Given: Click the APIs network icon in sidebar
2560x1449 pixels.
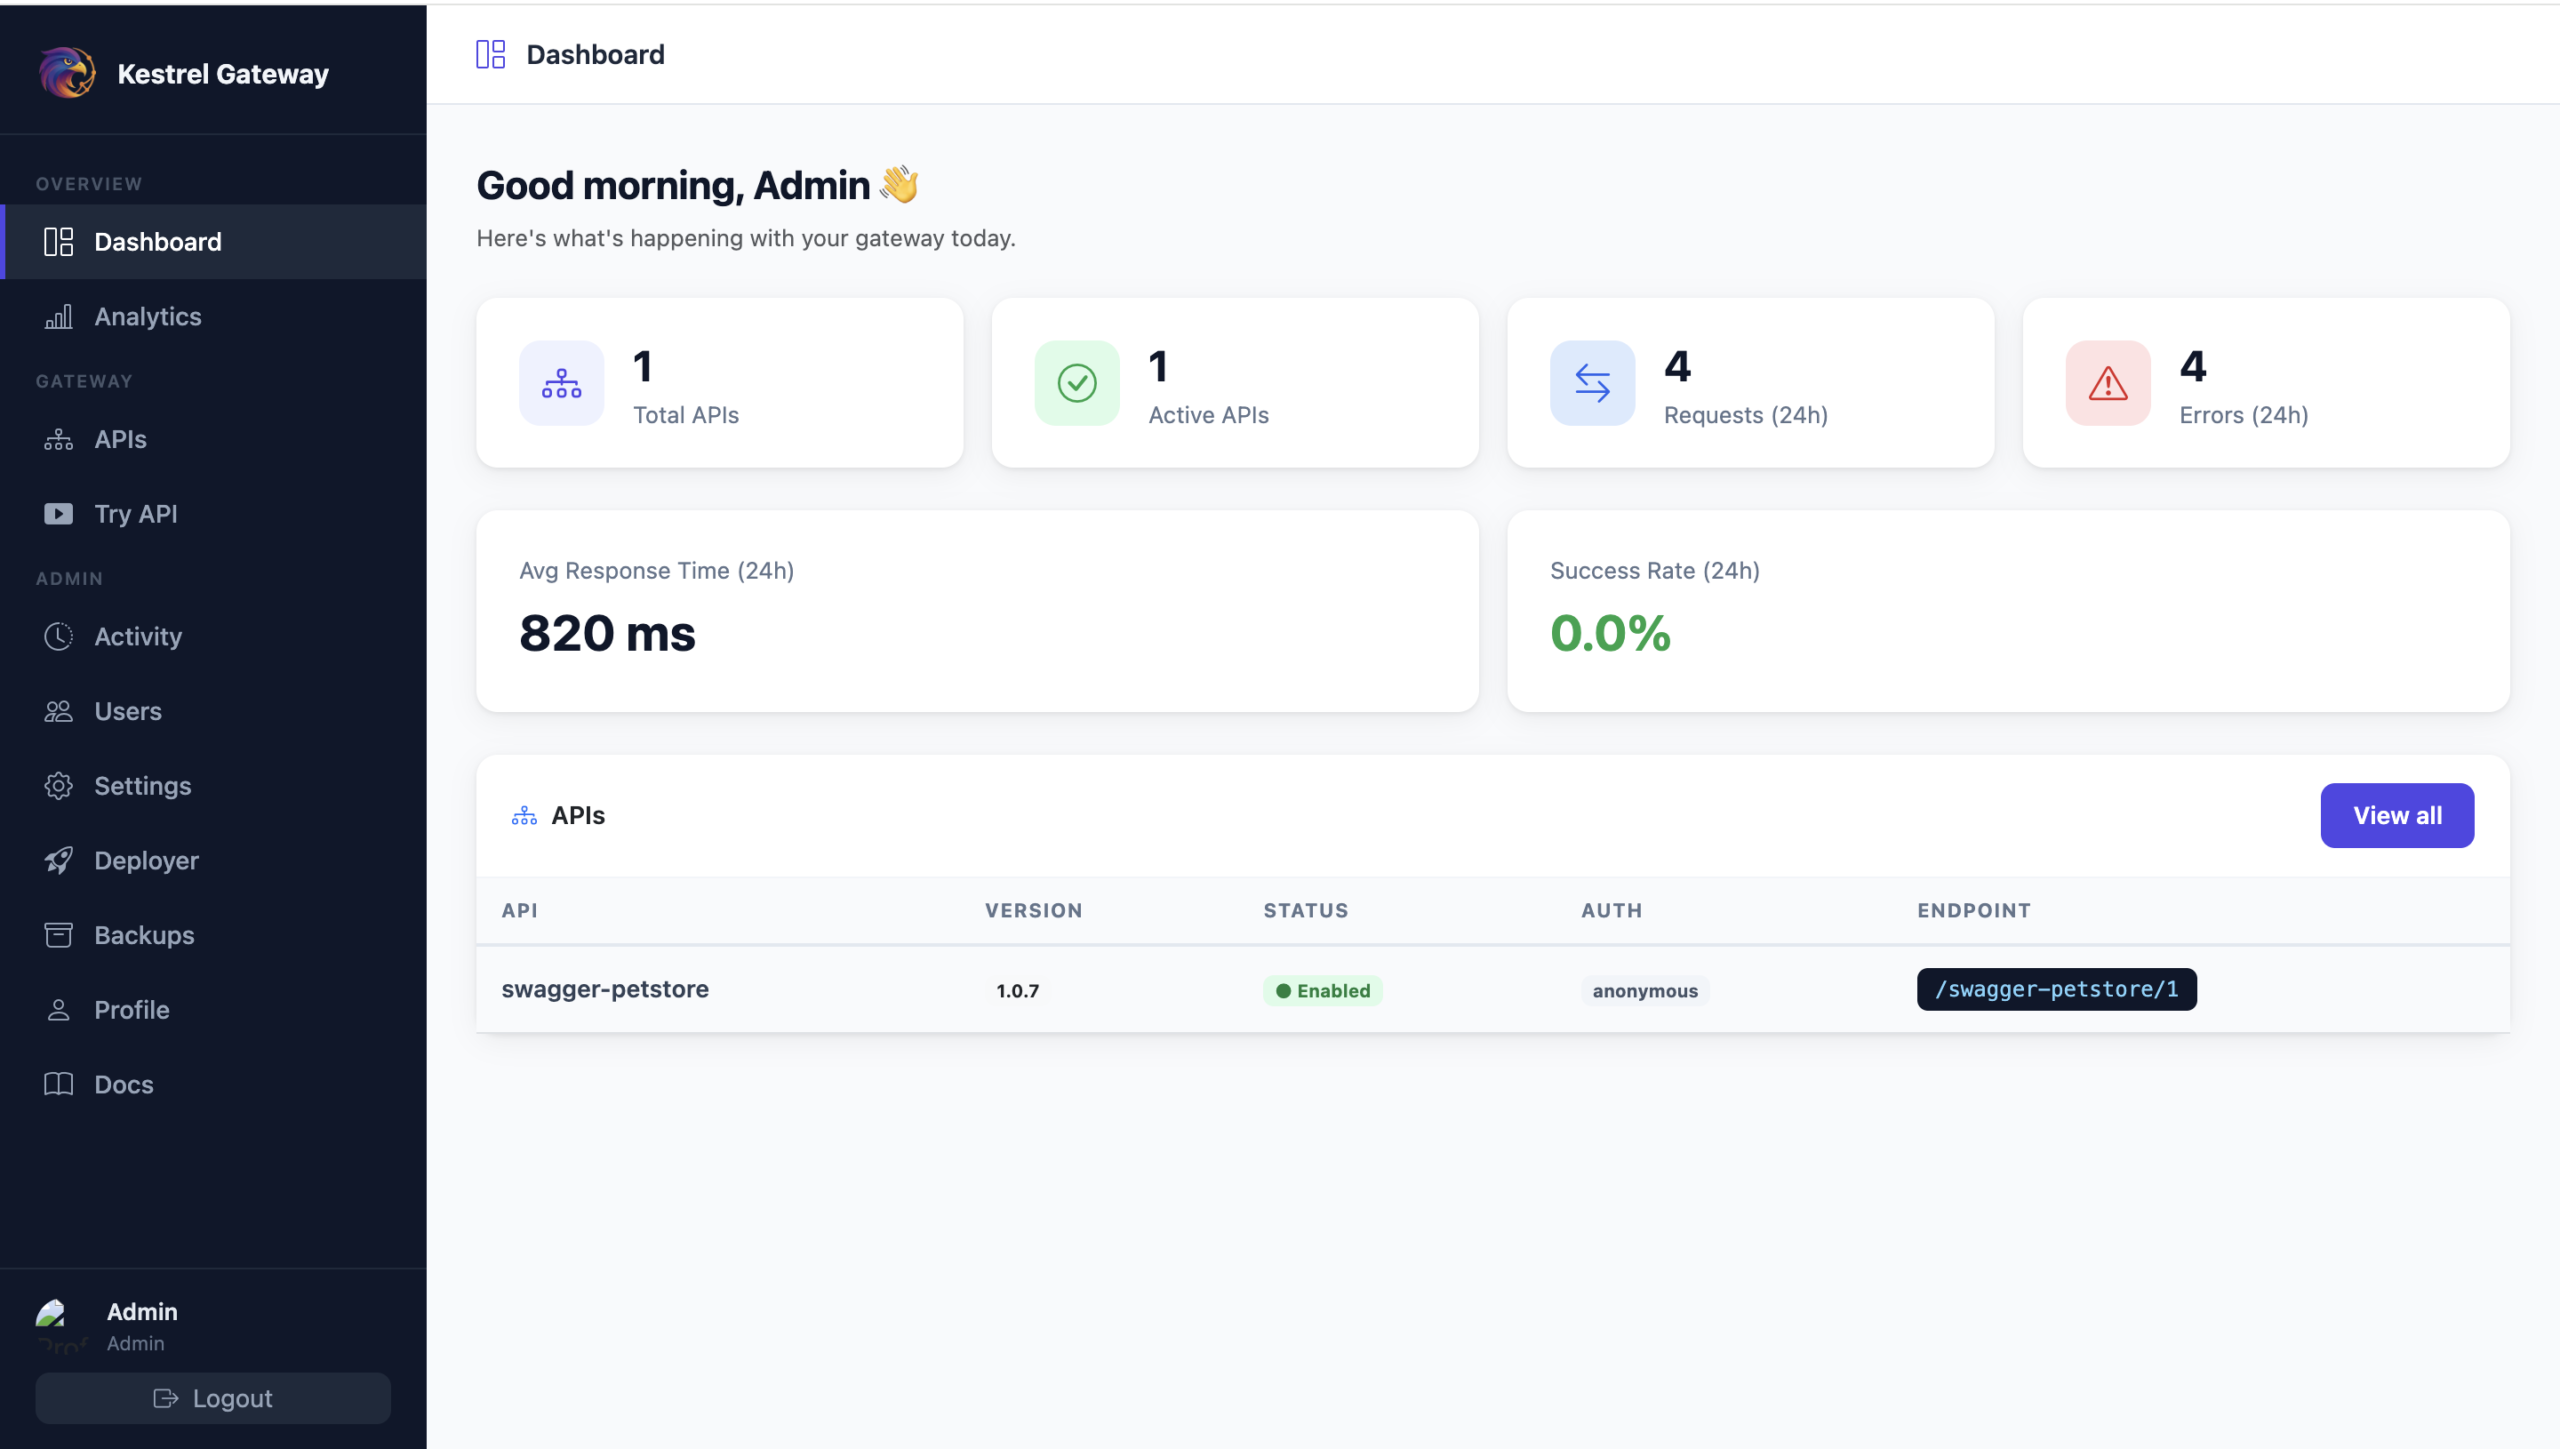Looking at the screenshot, I should [58, 440].
